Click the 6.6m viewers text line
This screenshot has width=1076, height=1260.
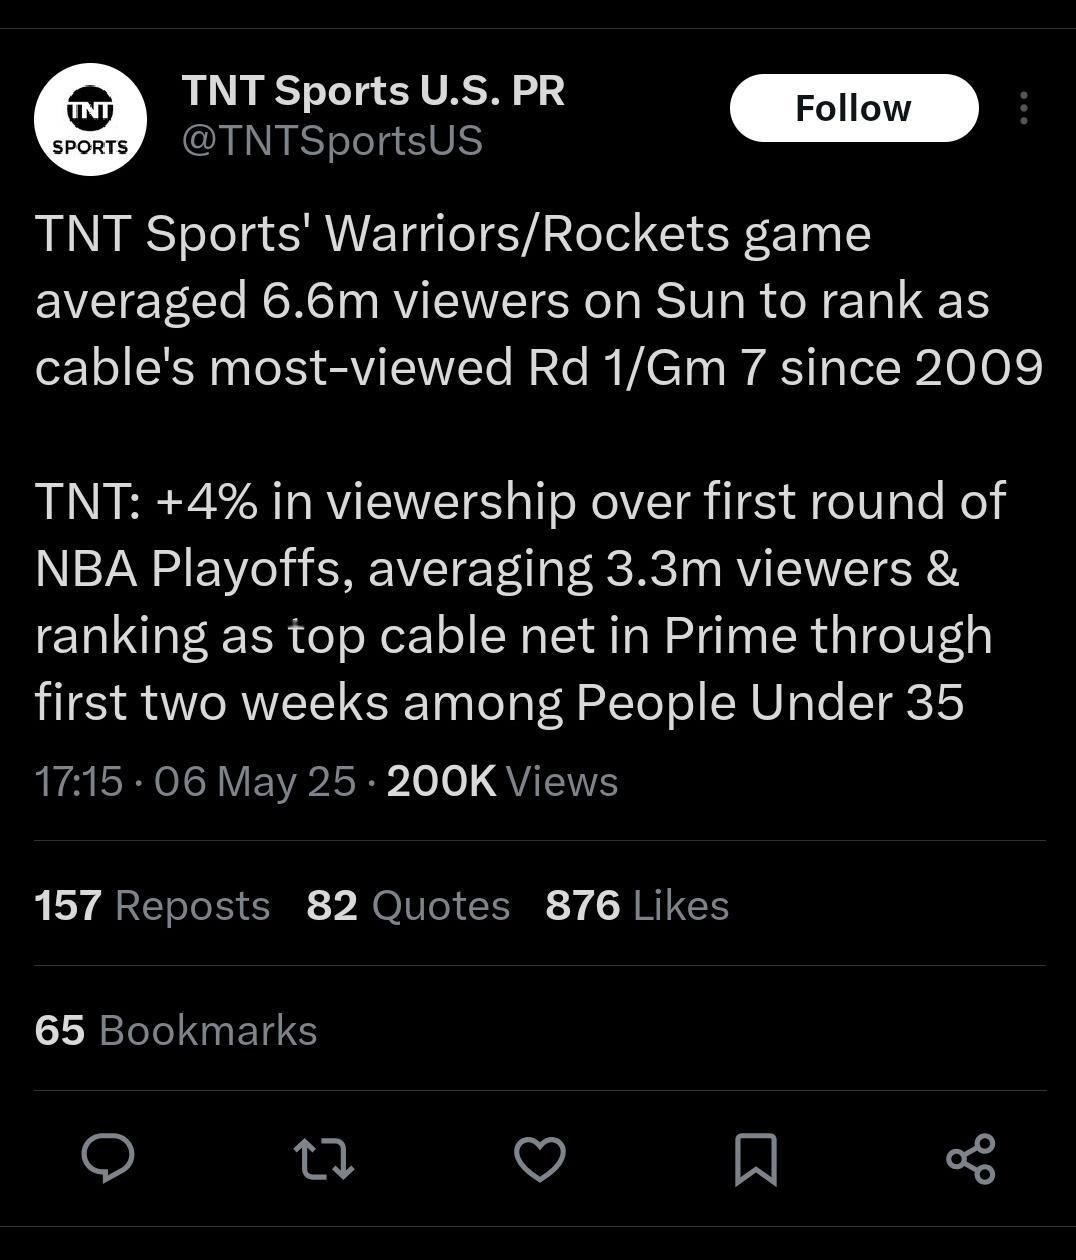click(x=512, y=300)
